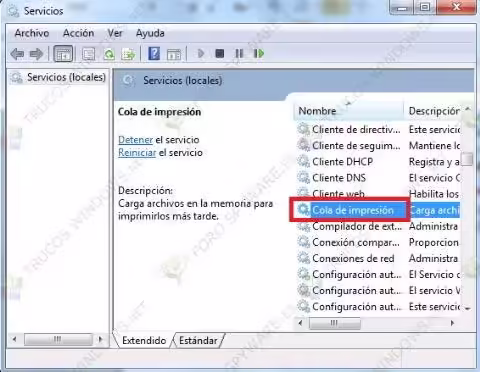Open the Help toolbar icon
This screenshot has width=480, height=372.
154,54
